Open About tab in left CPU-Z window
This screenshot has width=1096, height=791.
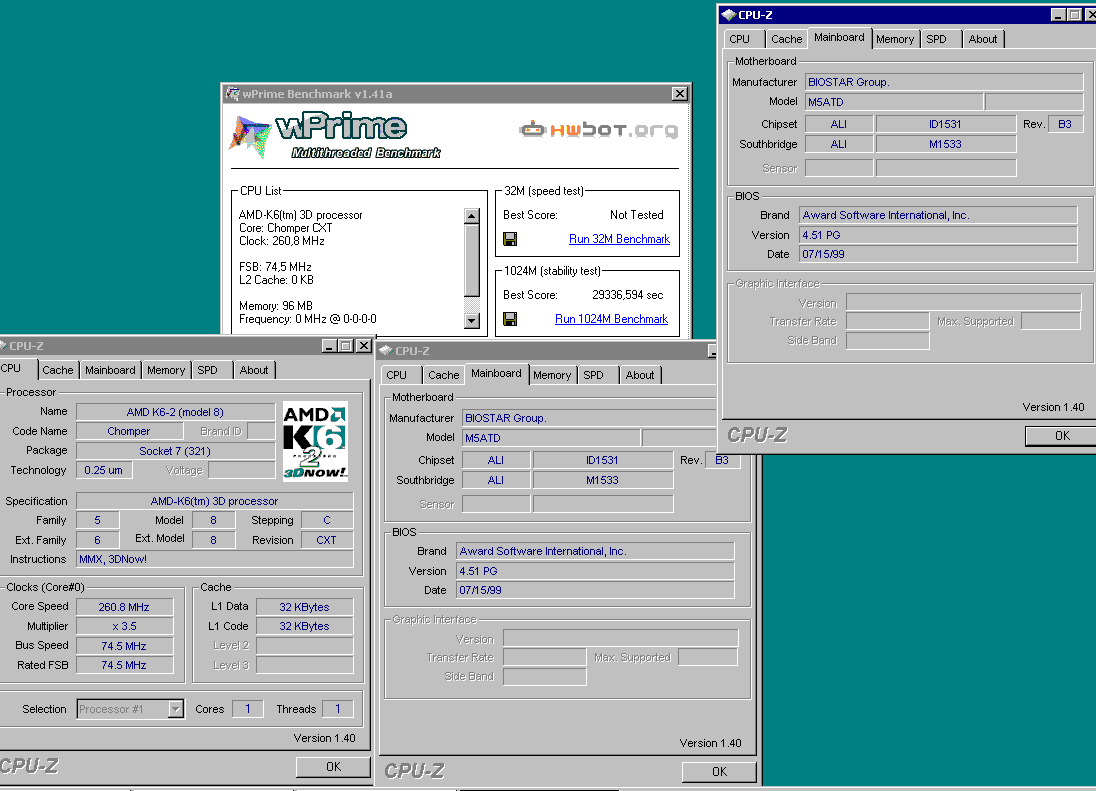(x=254, y=370)
